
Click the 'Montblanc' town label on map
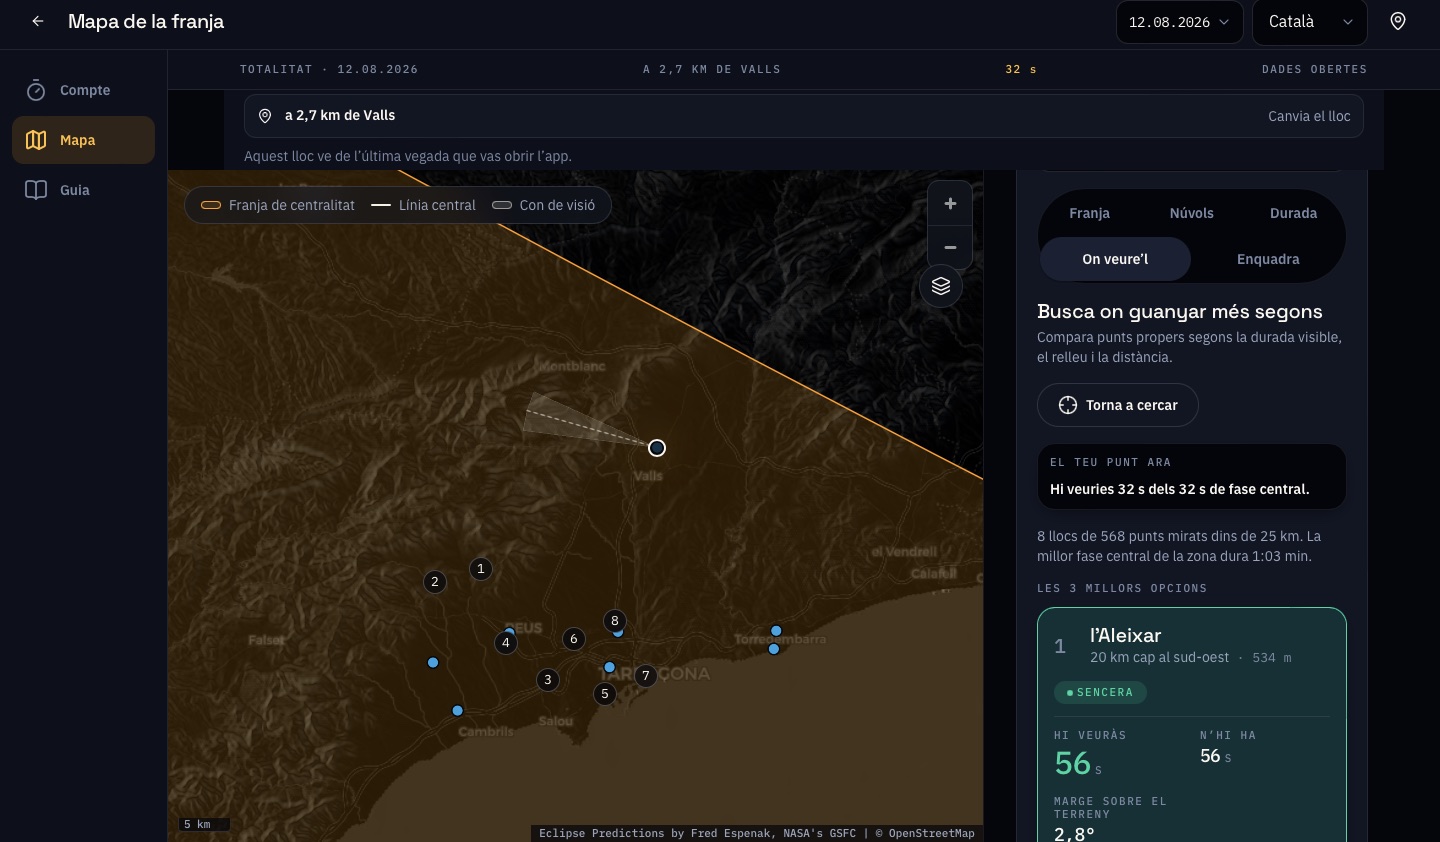click(571, 366)
